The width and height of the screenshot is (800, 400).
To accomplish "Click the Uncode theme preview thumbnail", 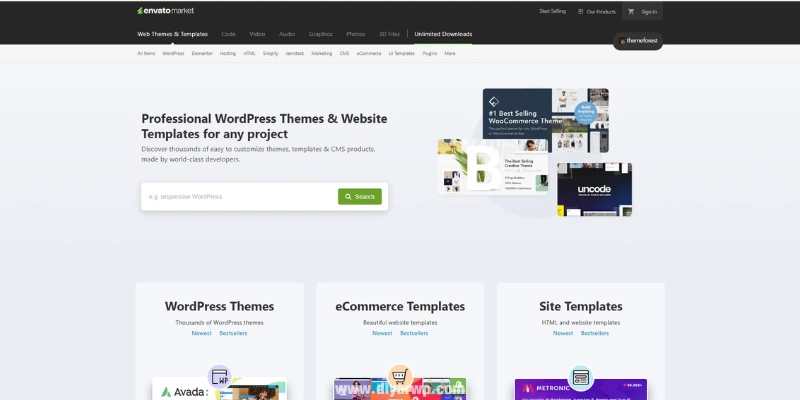I will 594,188.
